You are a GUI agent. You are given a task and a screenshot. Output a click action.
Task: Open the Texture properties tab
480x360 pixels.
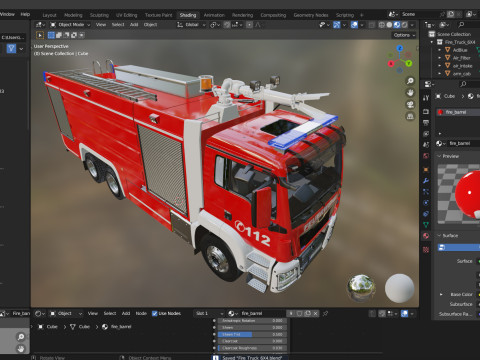tap(426, 249)
